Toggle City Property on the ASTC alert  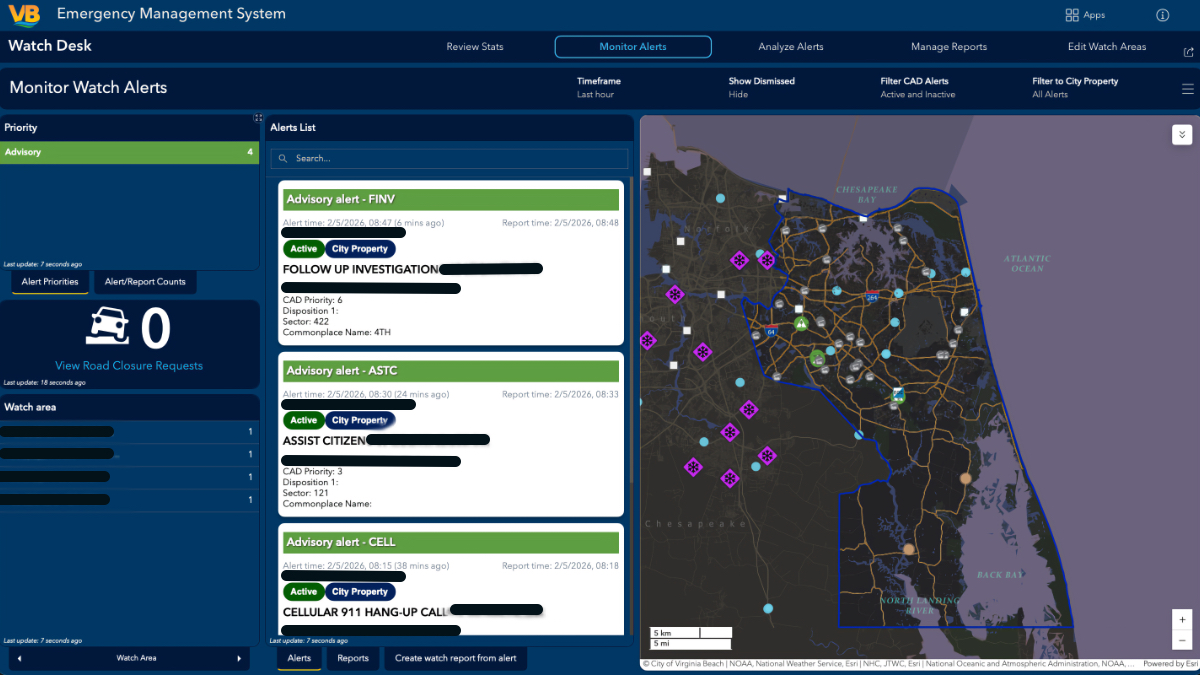pyautogui.click(x=360, y=420)
